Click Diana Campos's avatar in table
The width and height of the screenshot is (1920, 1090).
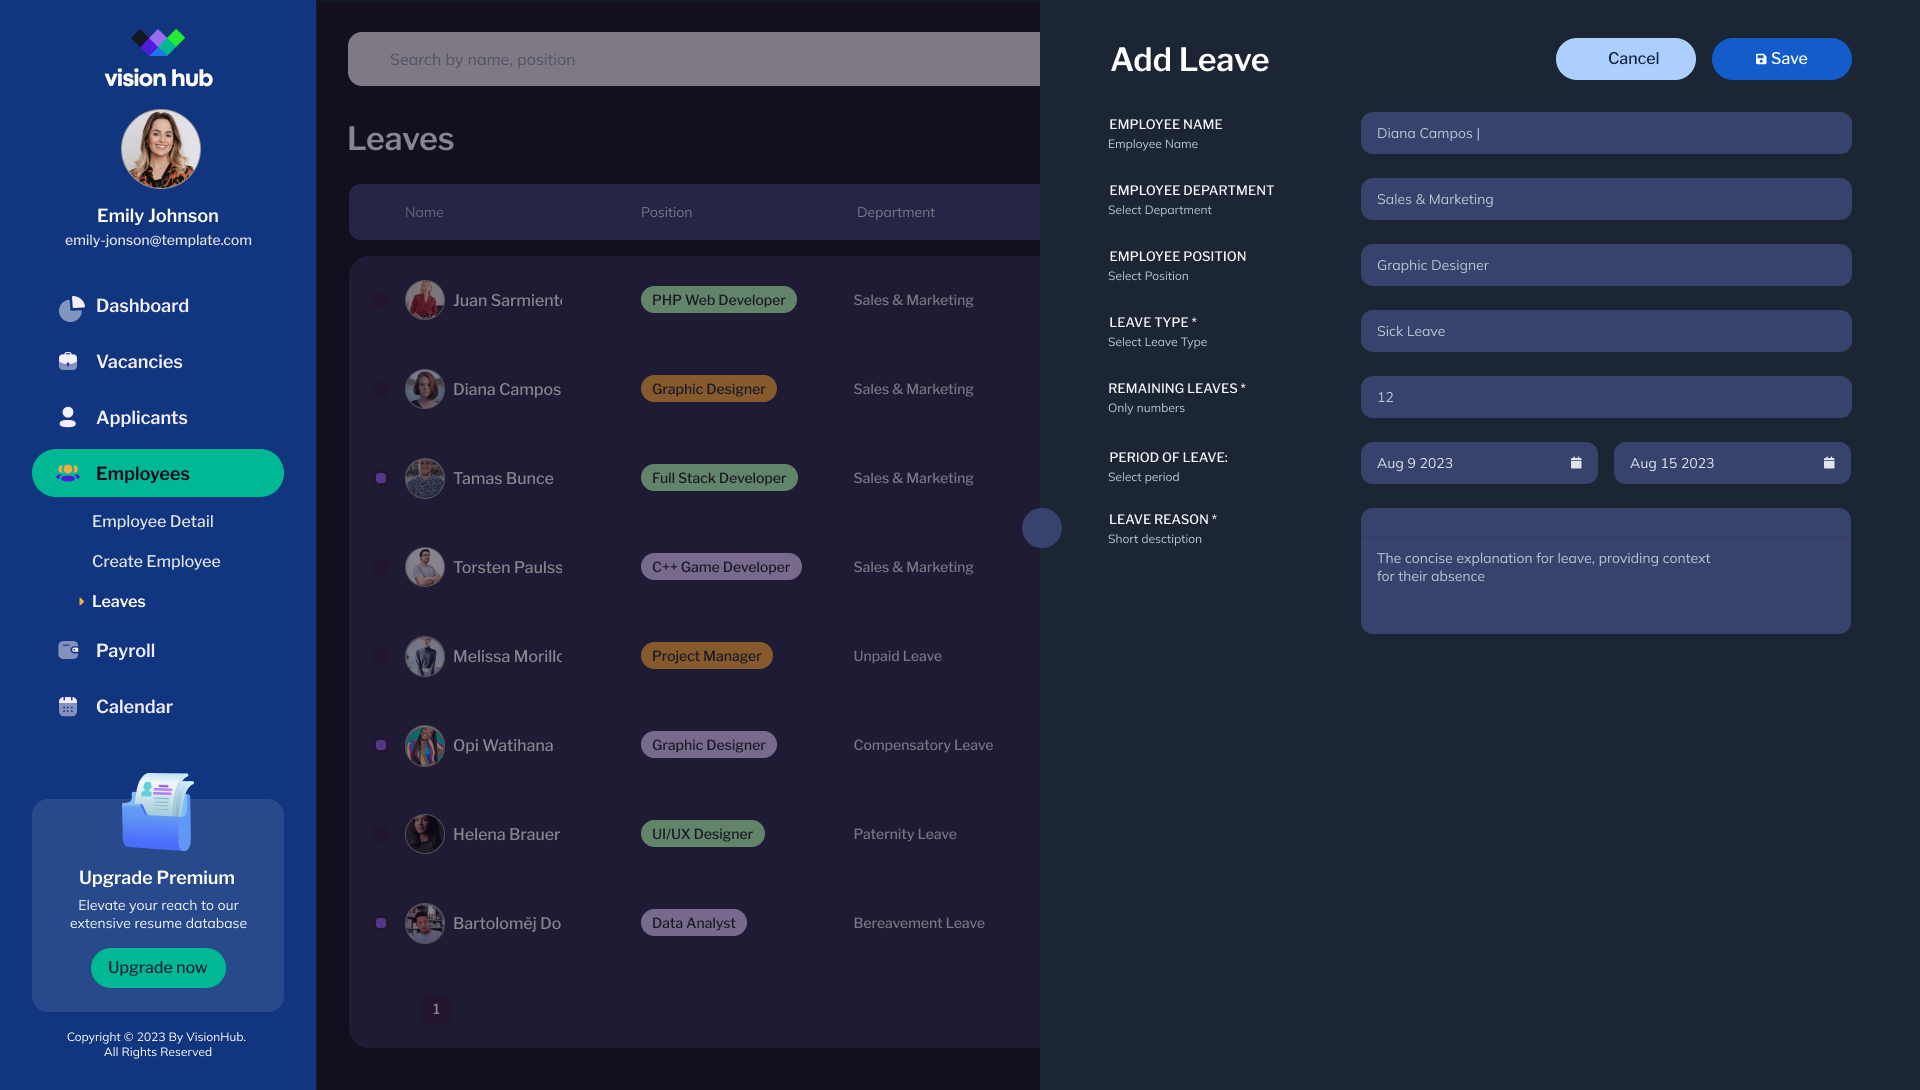pyautogui.click(x=425, y=389)
